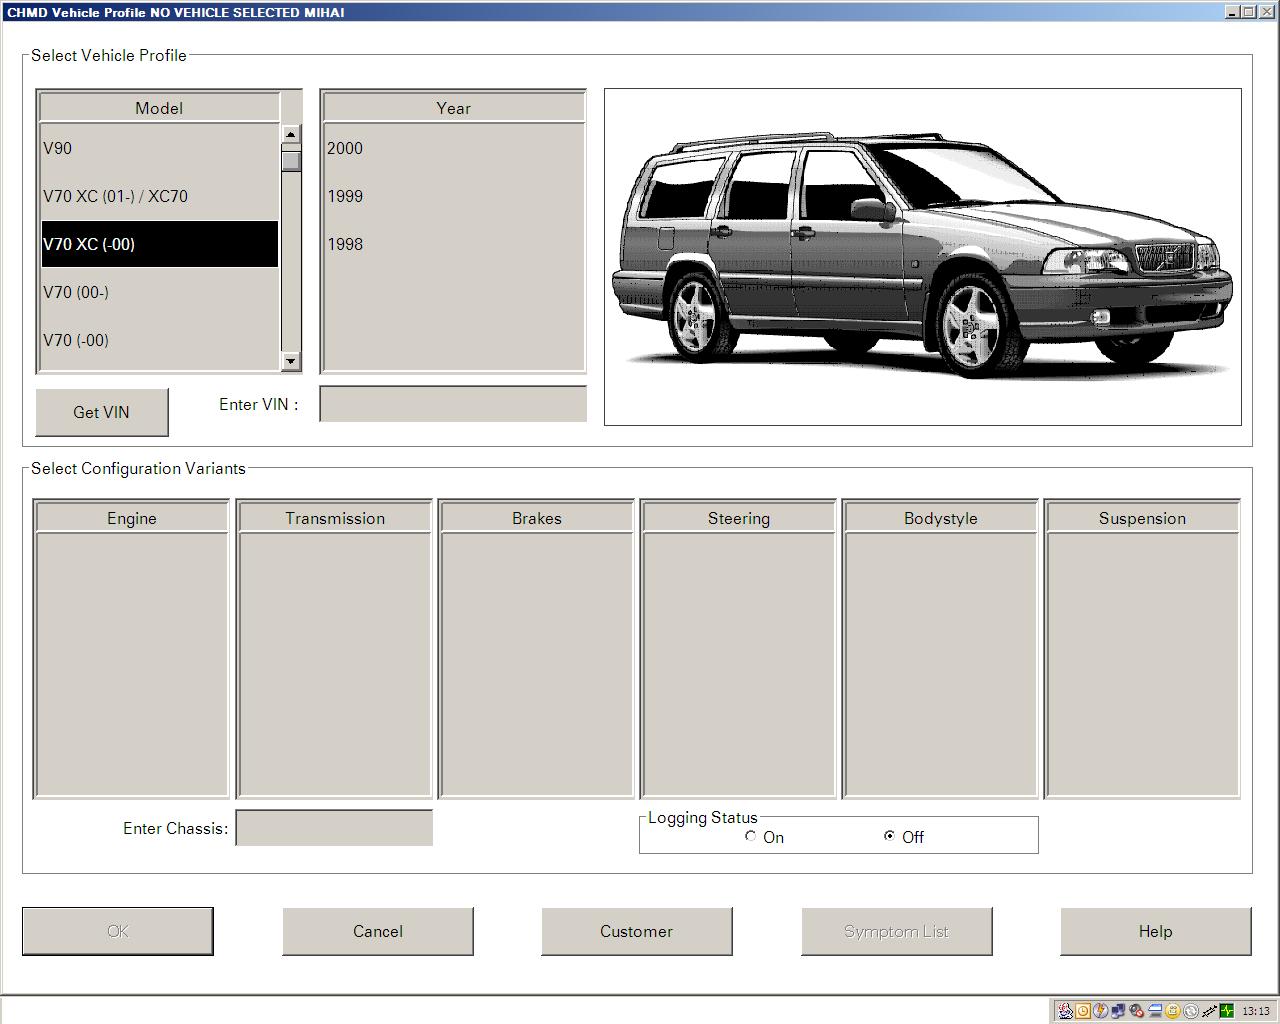Click the disabled Symptom List button
Screen dimensions: 1280x1024
pyautogui.click(x=896, y=931)
